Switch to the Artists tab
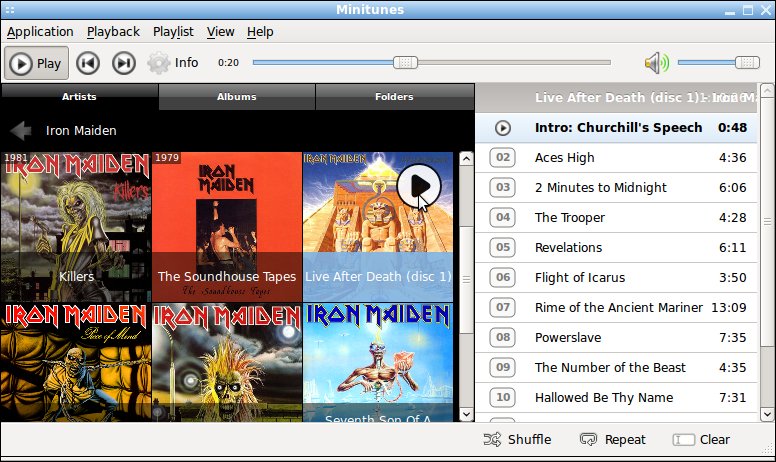Image resolution: width=776 pixels, height=462 pixels. pos(79,97)
